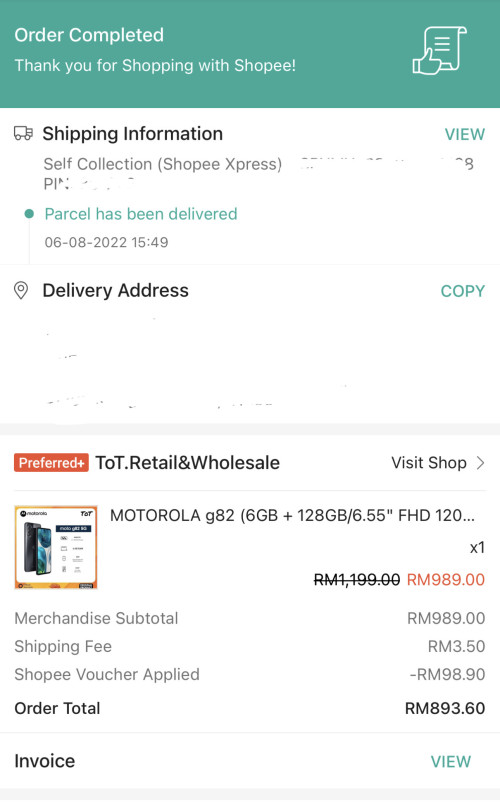Tap the Order Completed banner
This screenshot has height=805, width=500.
(250, 54)
